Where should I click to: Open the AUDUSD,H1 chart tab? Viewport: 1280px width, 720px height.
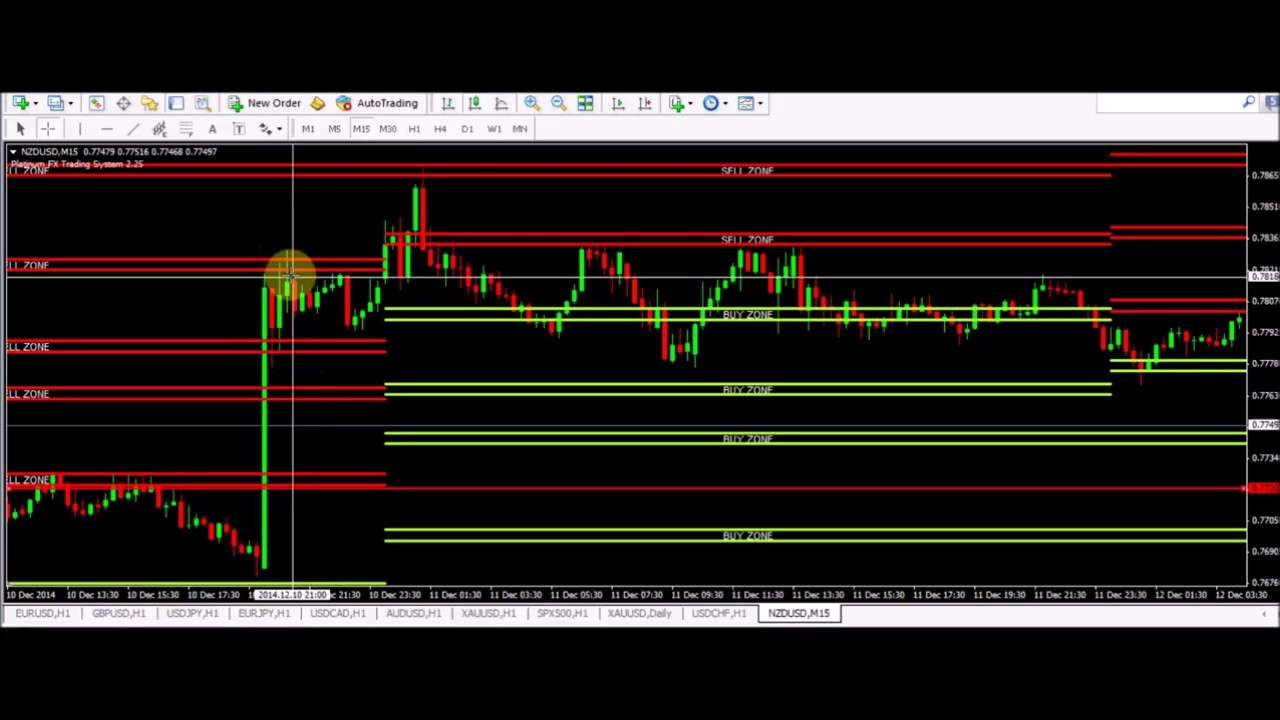pos(413,613)
